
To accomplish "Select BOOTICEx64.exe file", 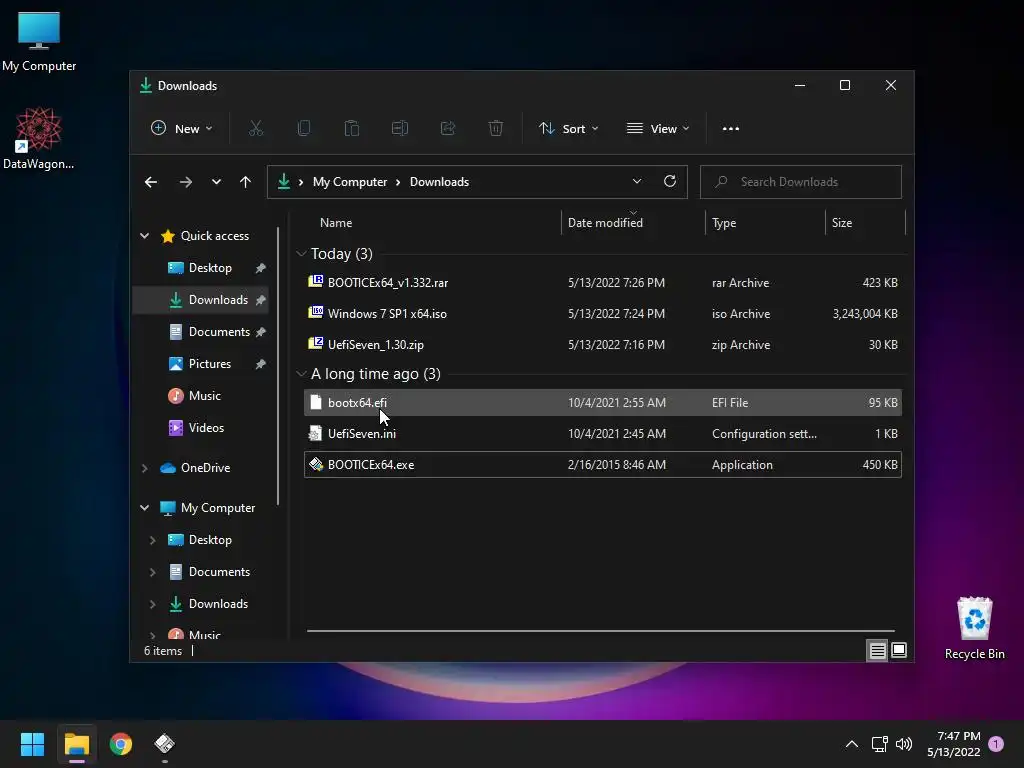I will pyautogui.click(x=603, y=464).
